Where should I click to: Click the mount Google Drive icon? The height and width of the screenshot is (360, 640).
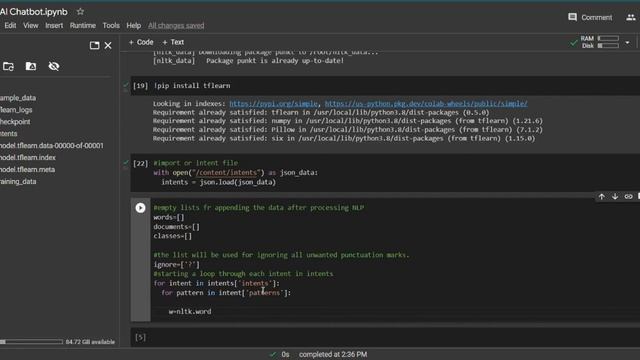tap(31, 66)
